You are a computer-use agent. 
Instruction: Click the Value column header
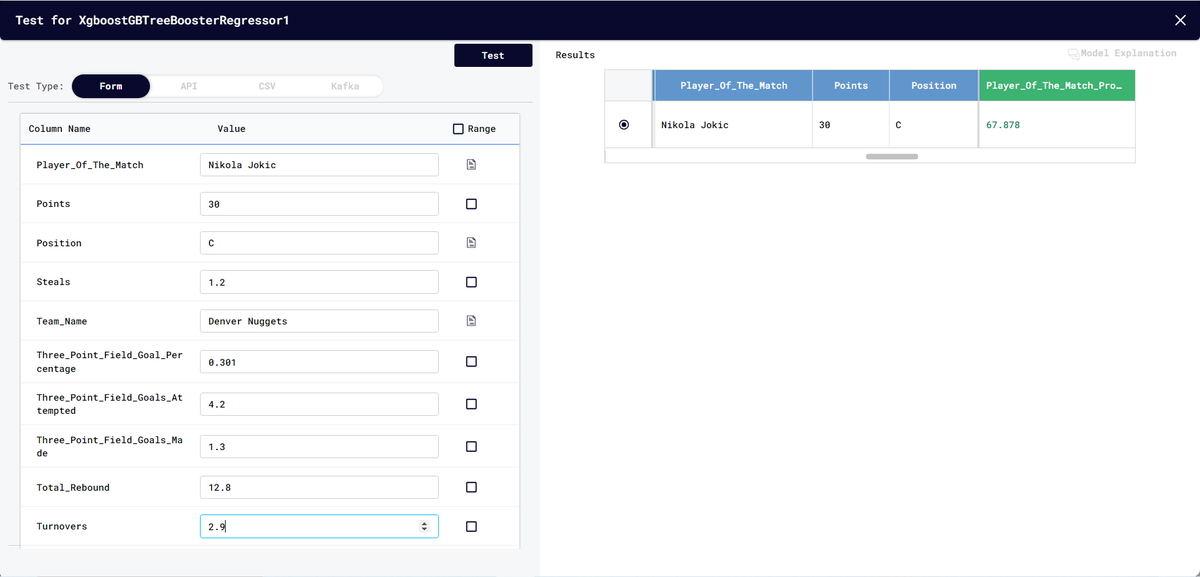(x=231, y=129)
